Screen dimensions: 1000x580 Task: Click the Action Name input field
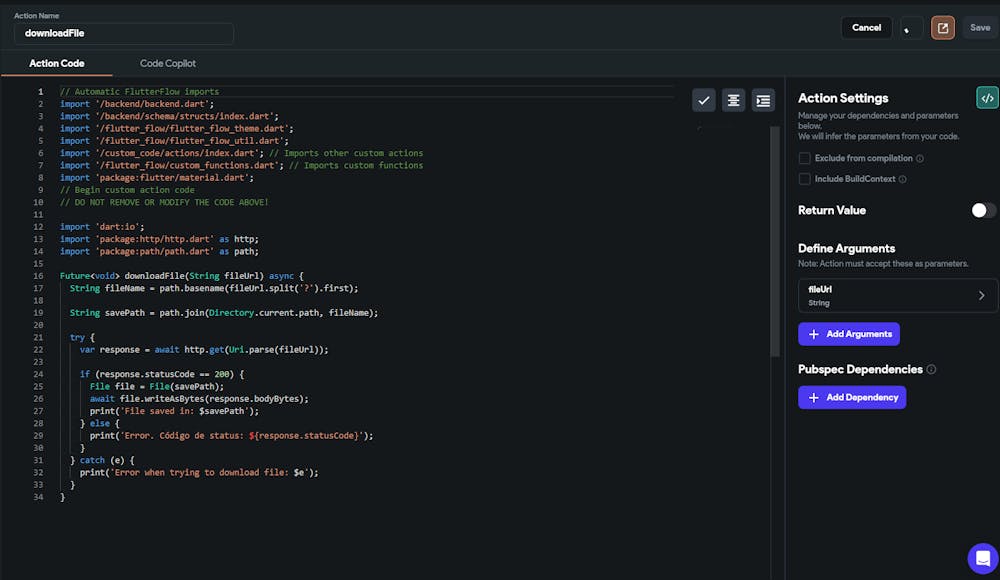124,33
